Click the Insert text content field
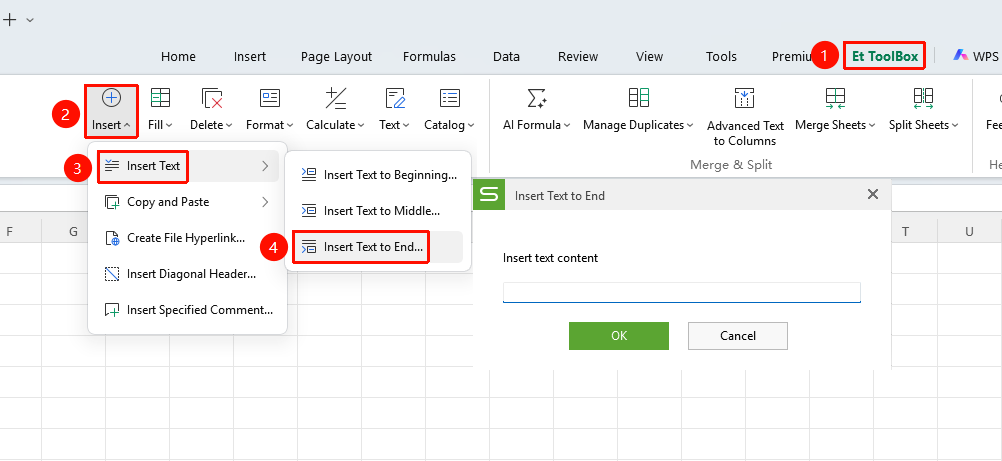Image resolution: width=1002 pixels, height=461 pixels. [x=682, y=292]
